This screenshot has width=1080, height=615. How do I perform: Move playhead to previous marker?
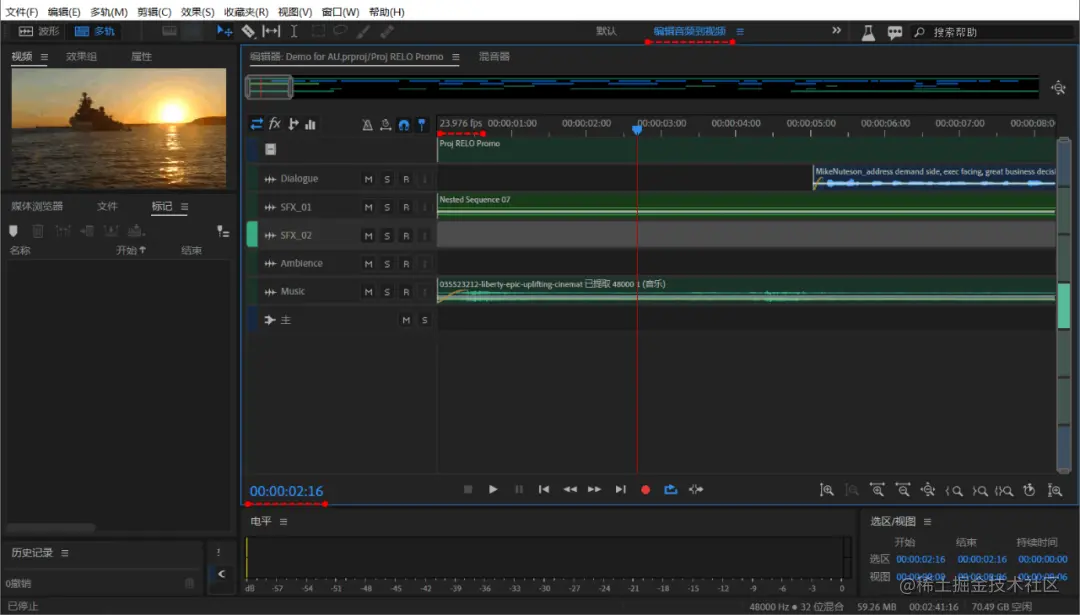(544, 489)
